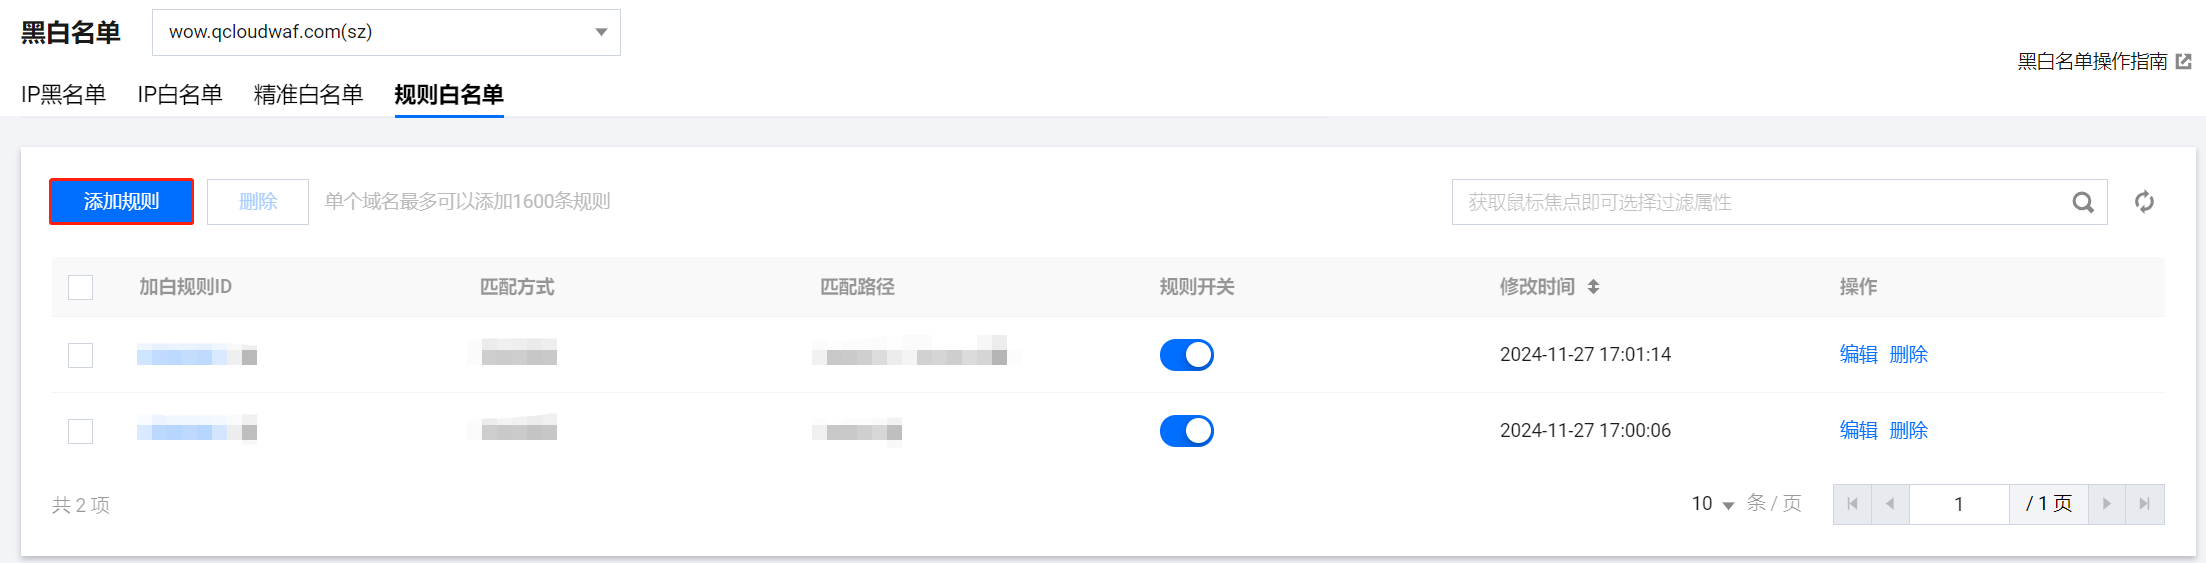Click the 添加规则 button
This screenshot has height=563, width=2206.
[121, 202]
